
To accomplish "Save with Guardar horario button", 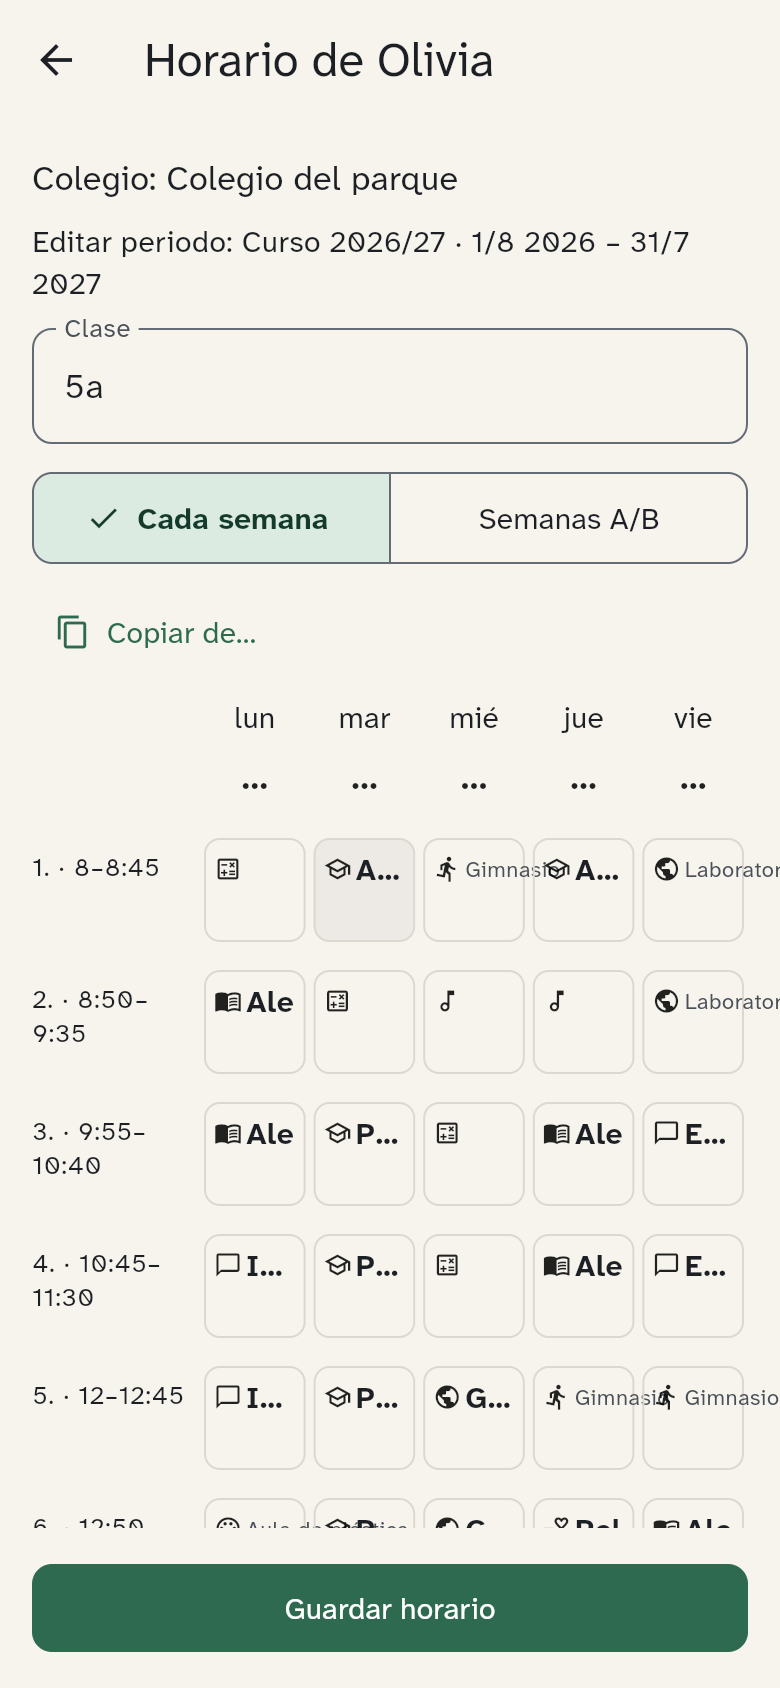I will click(390, 1608).
